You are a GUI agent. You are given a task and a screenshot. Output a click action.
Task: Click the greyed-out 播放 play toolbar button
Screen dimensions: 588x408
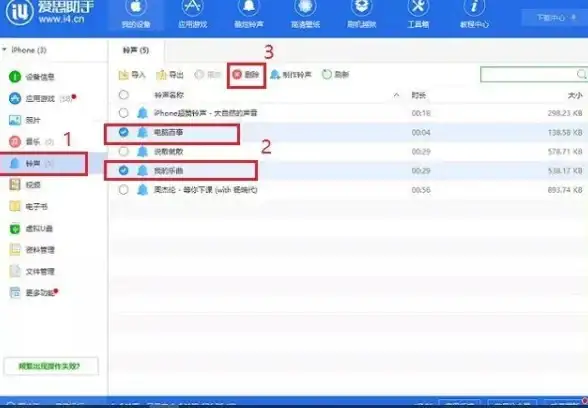207,75
